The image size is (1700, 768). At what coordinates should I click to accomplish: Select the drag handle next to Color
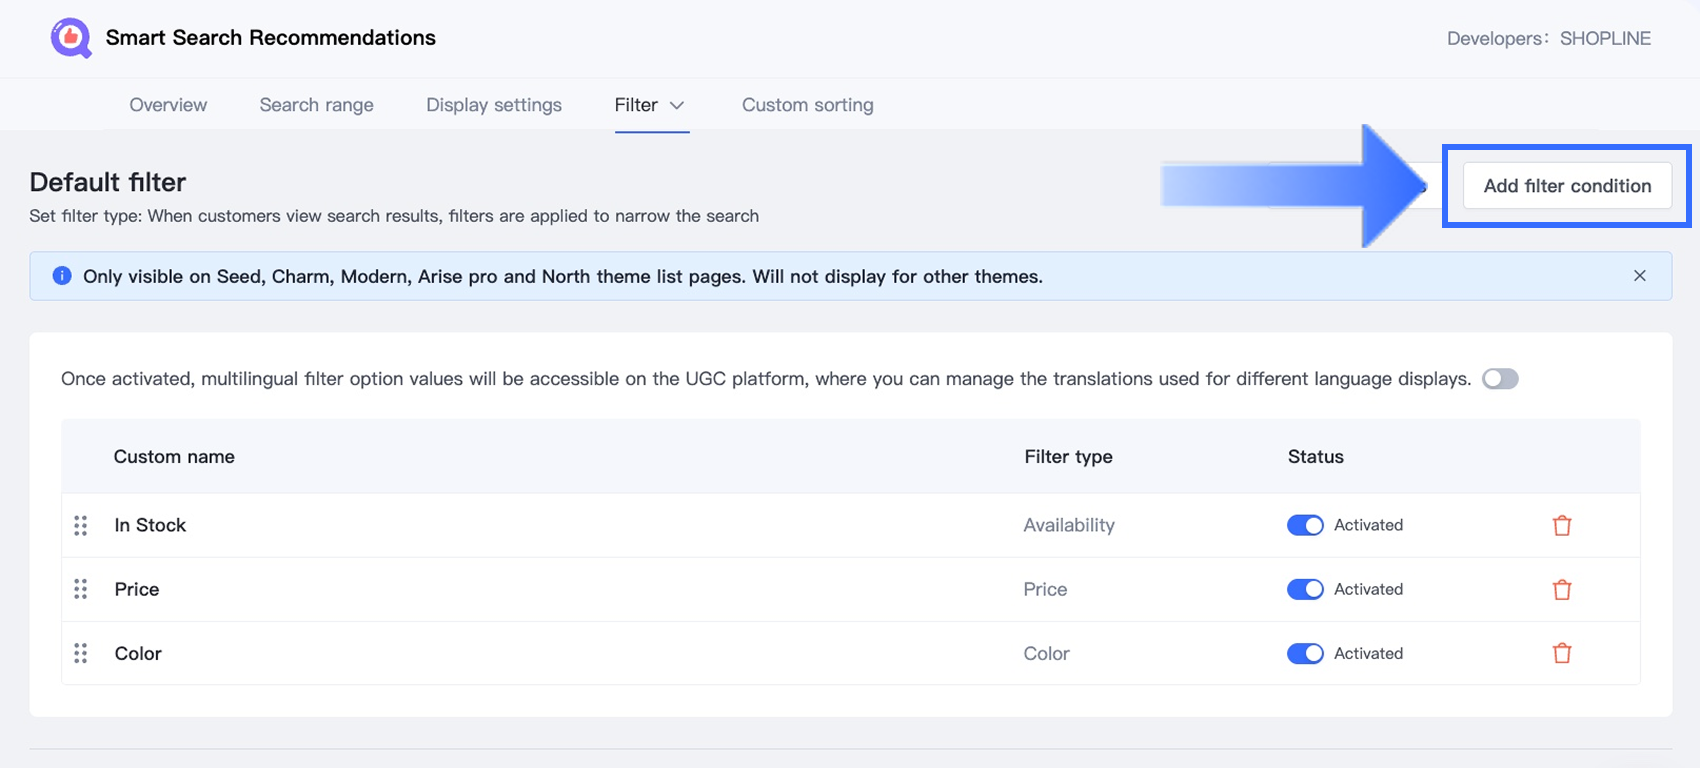point(81,653)
